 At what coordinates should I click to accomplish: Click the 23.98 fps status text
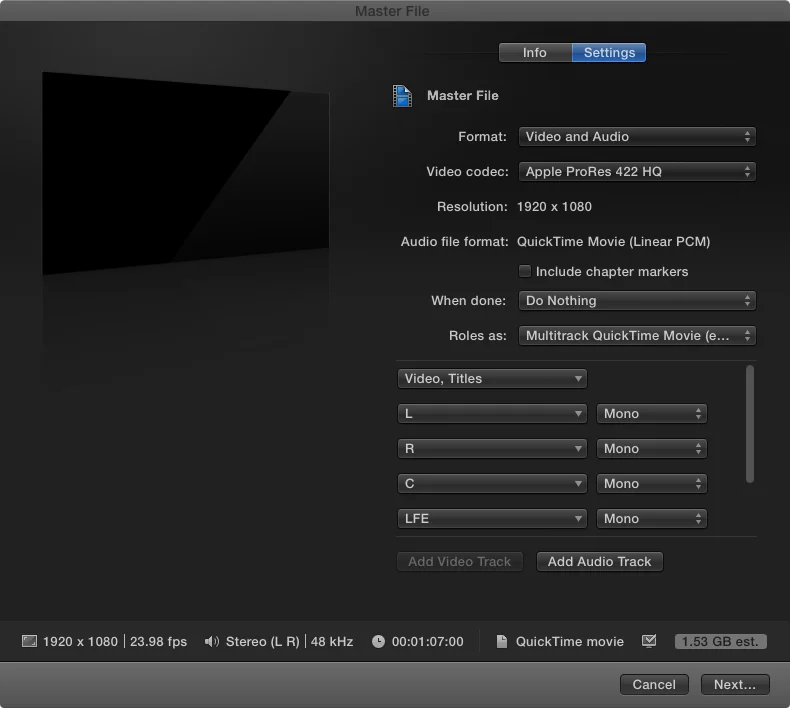158,641
